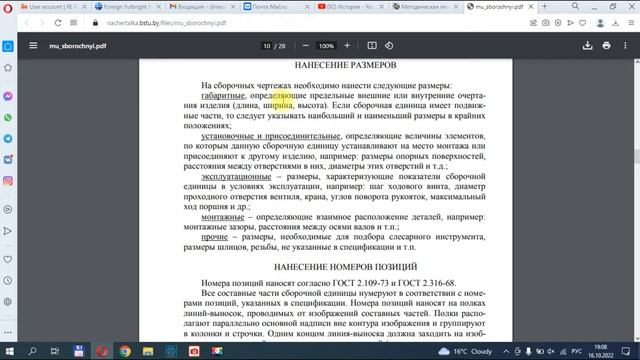Open browser downloads panel
Screen dimensions: 640x360
pos(615,23)
